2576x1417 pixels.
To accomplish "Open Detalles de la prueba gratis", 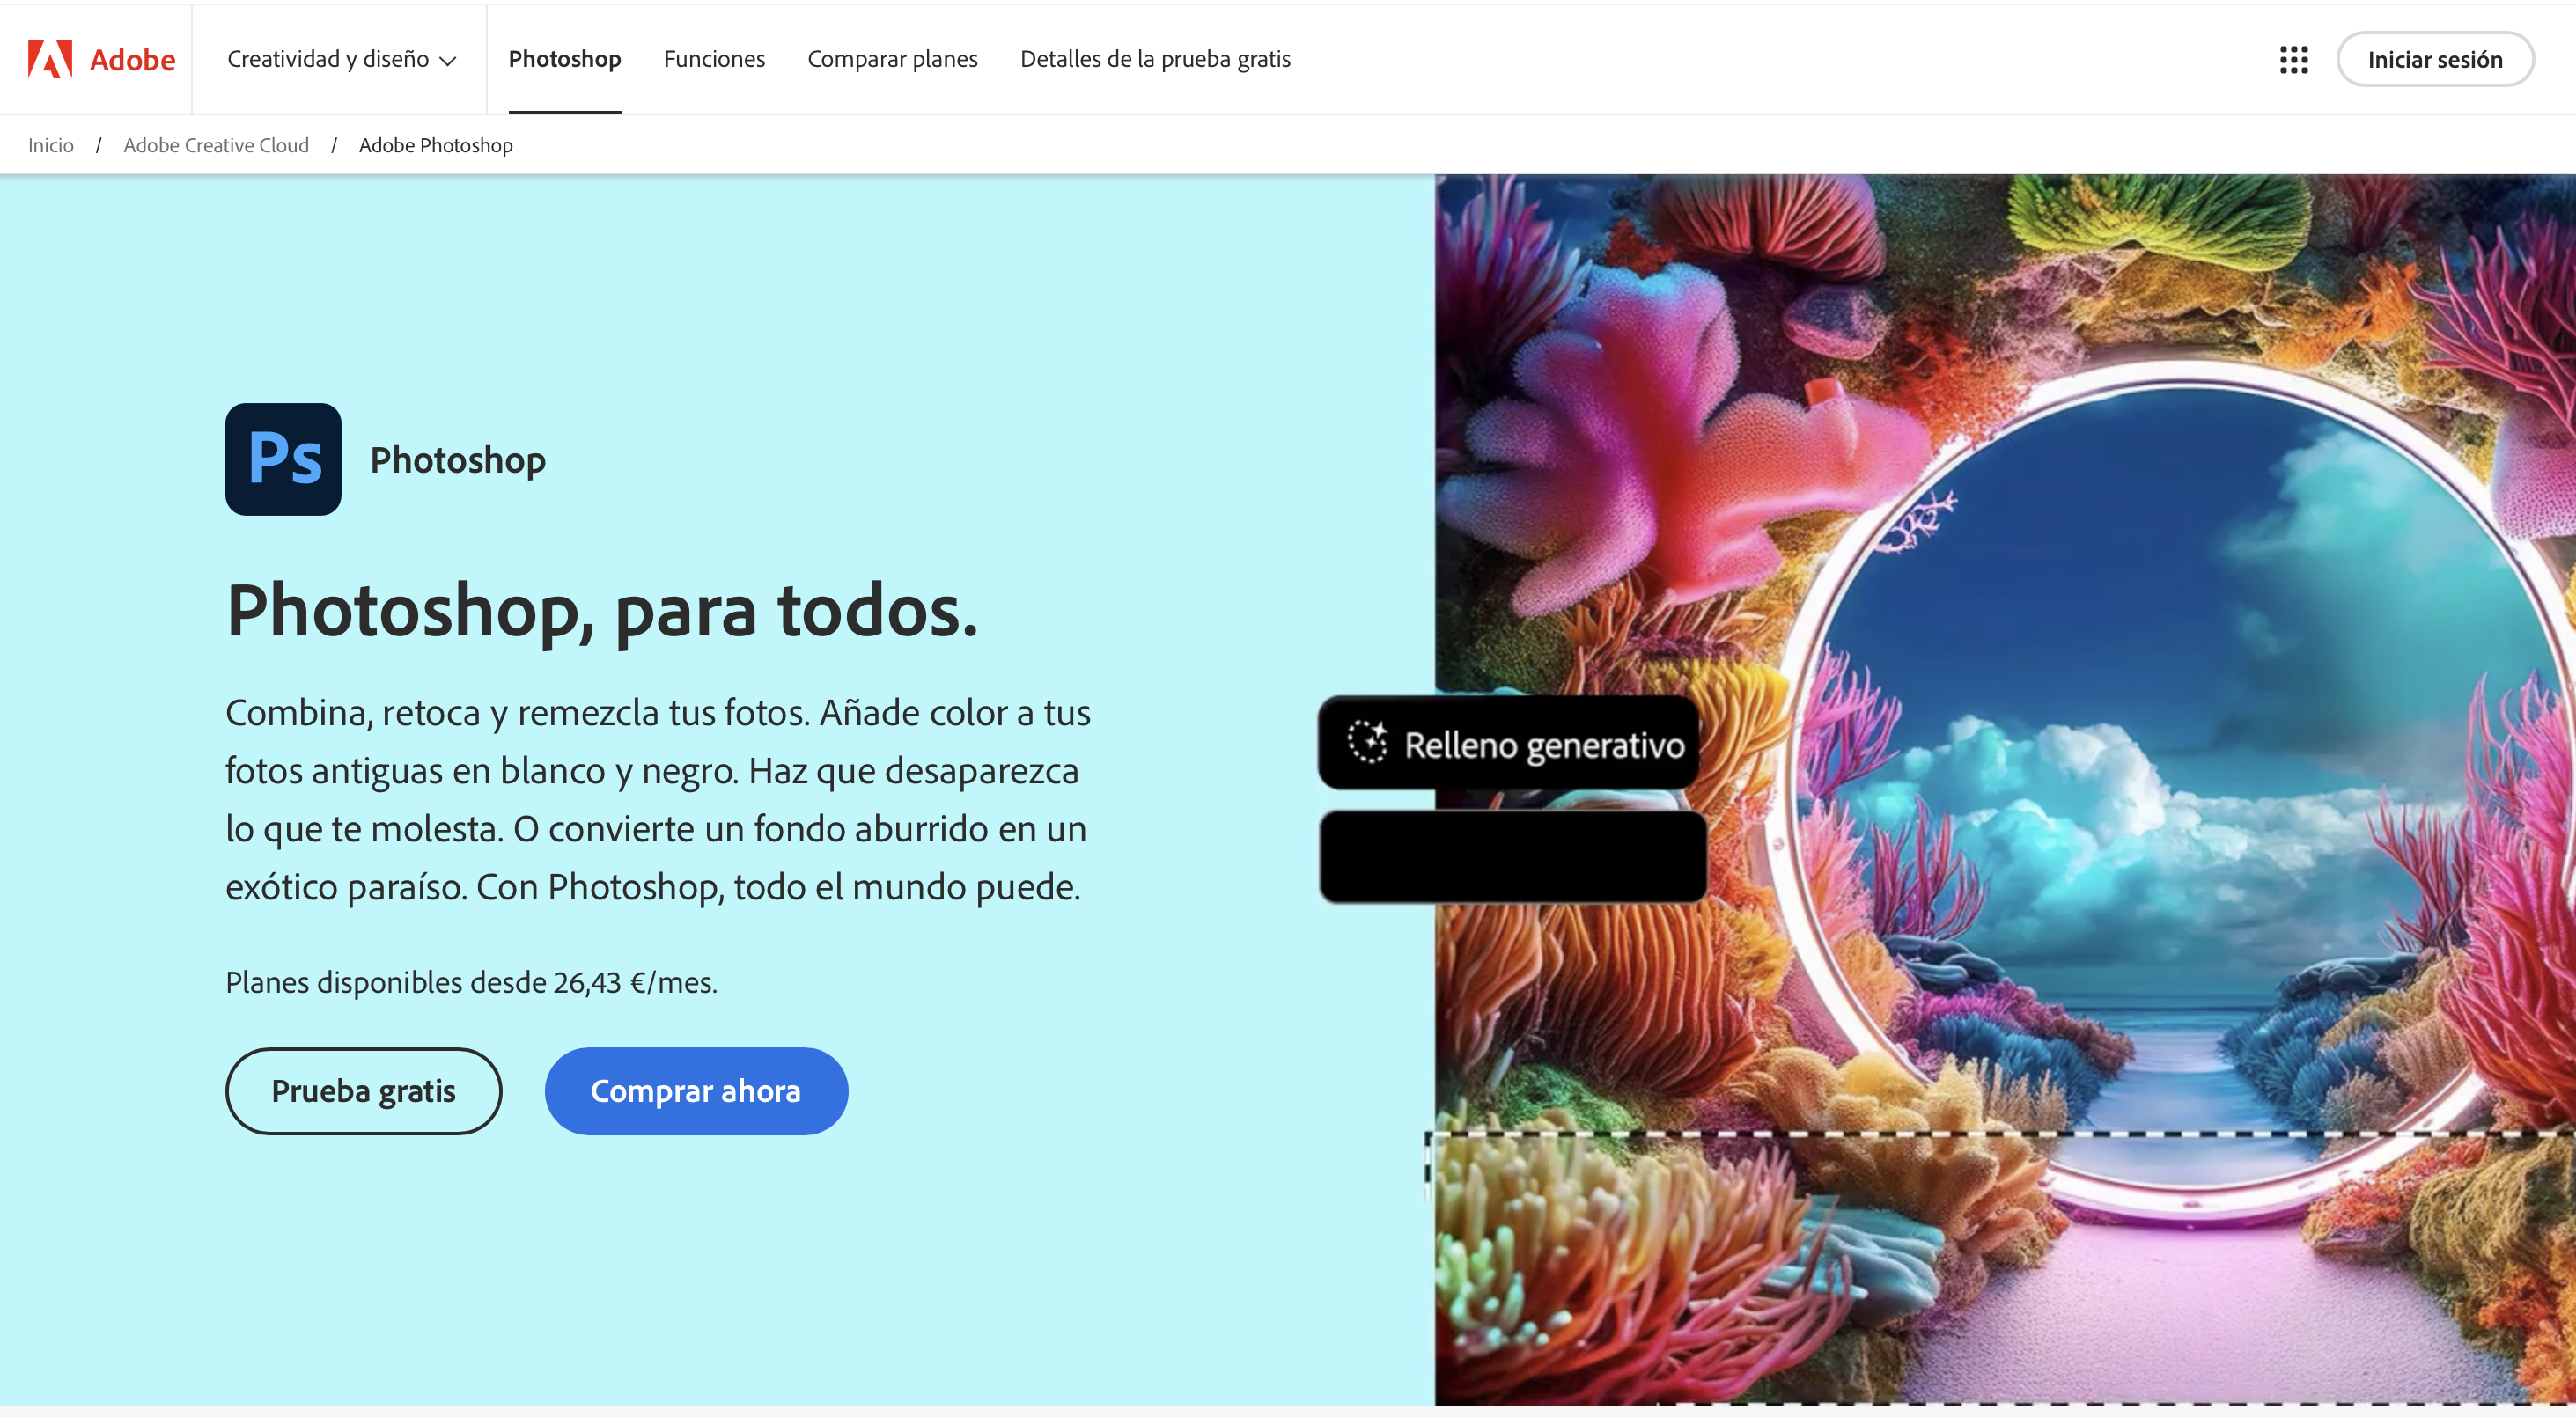I will pos(1155,59).
